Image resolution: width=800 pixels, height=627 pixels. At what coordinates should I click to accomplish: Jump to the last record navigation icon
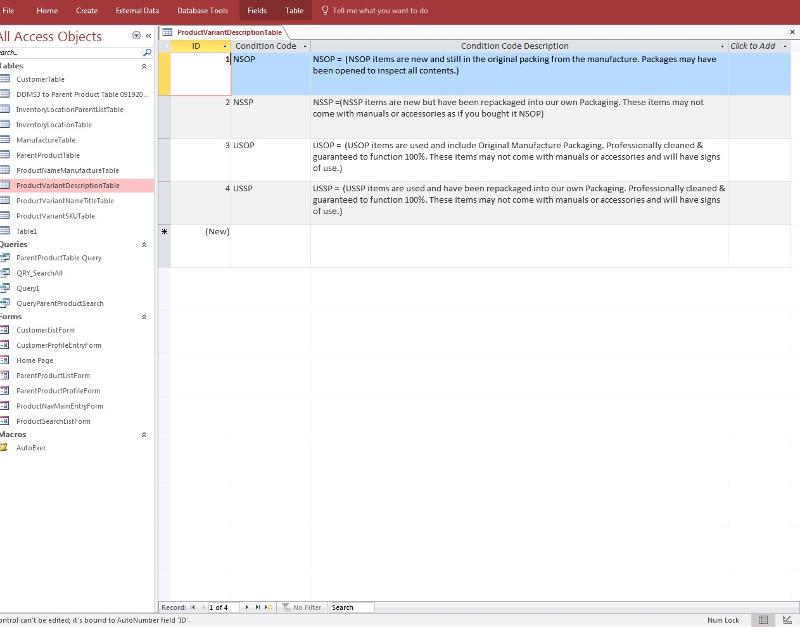tap(257, 607)
